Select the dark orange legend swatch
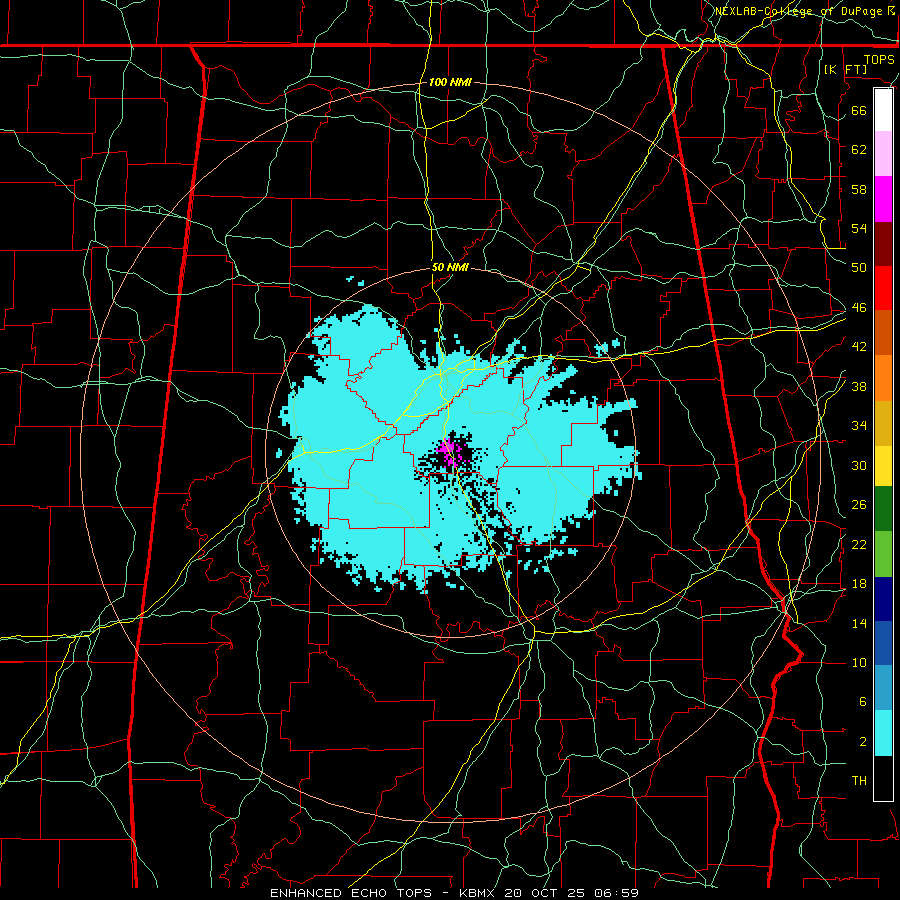900x900 pixels. (x=883, y=333)
